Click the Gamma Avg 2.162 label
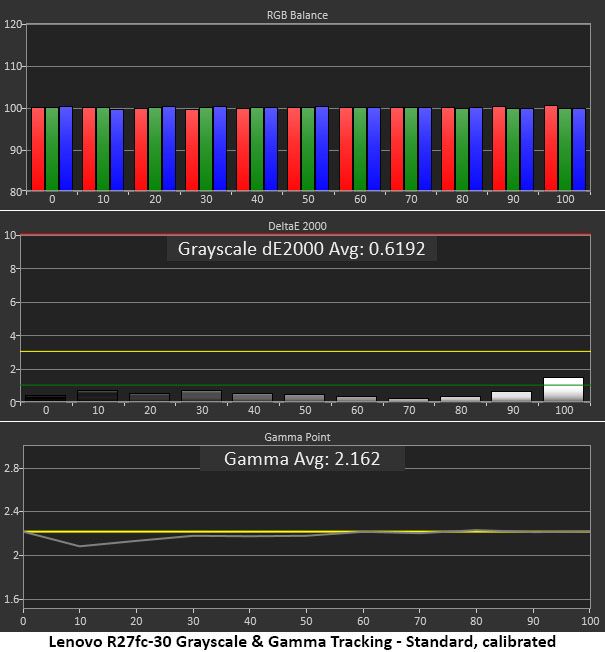The height and width of the screenshot is (652, 605). 302,459
